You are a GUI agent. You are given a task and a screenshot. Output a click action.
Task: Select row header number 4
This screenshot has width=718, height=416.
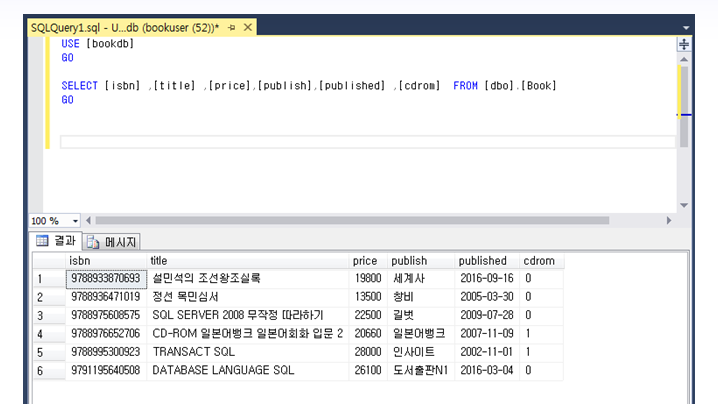(49, 334)
